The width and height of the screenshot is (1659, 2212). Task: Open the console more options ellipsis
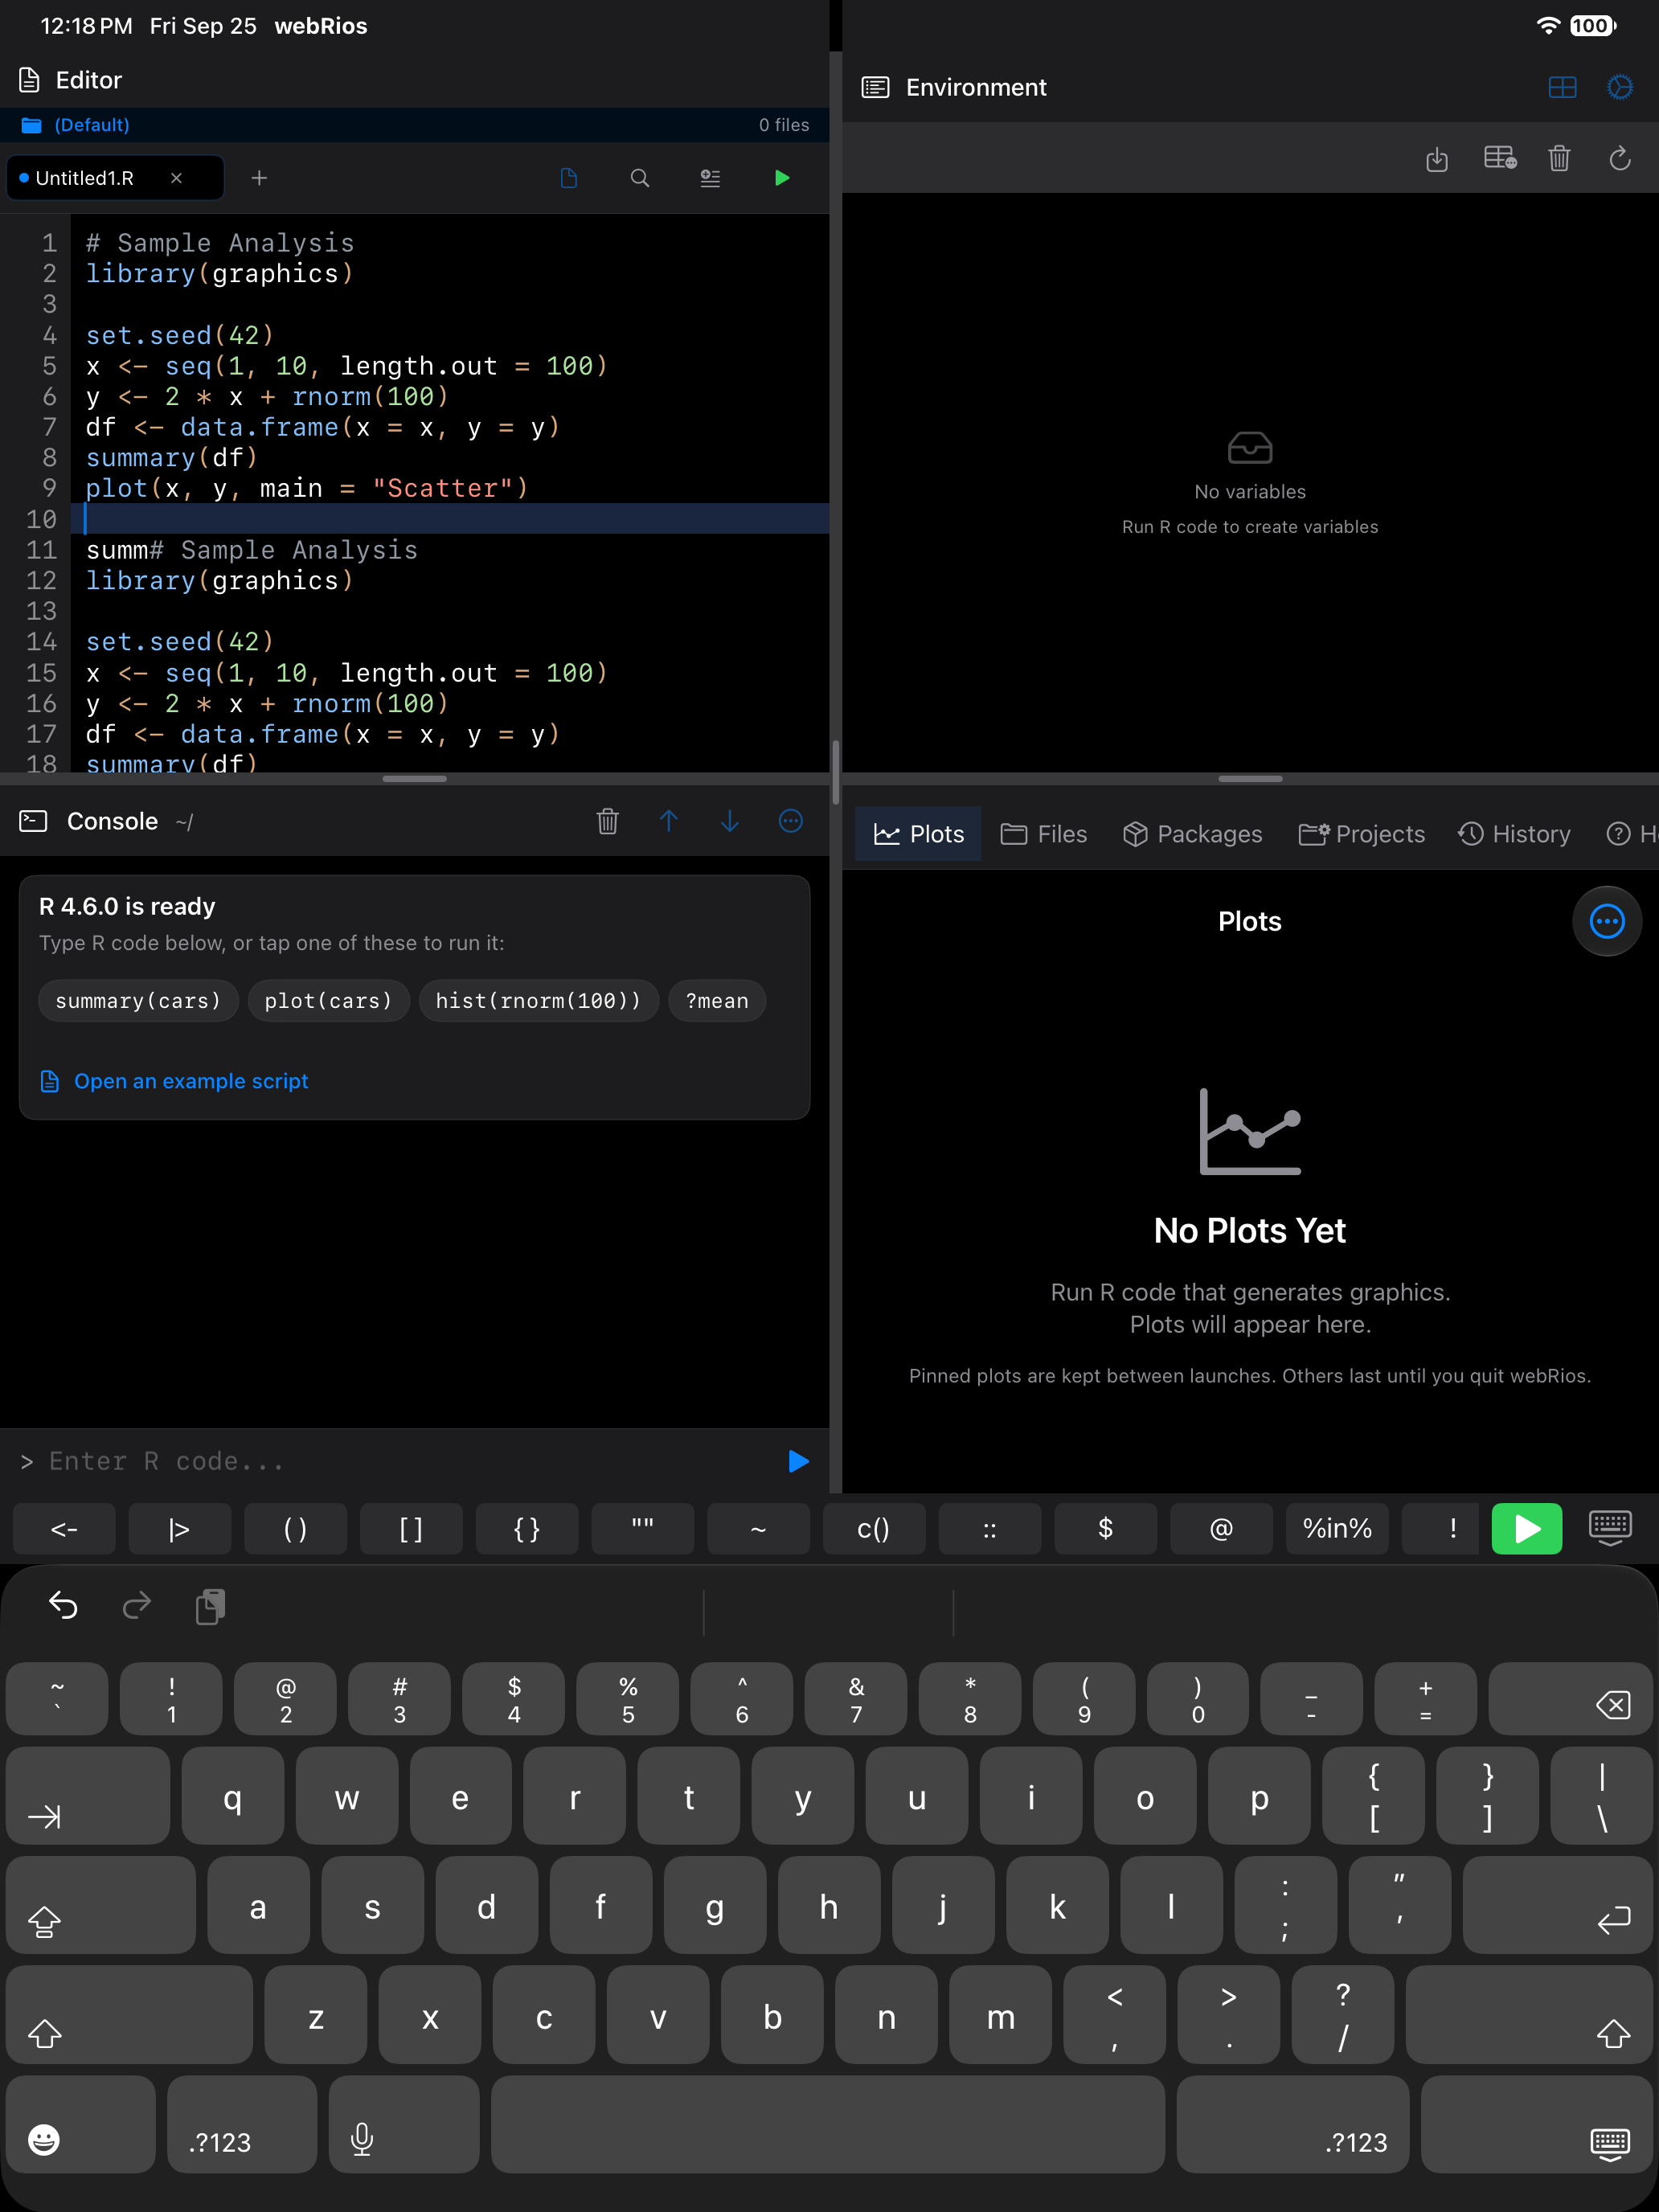point(791,821)
